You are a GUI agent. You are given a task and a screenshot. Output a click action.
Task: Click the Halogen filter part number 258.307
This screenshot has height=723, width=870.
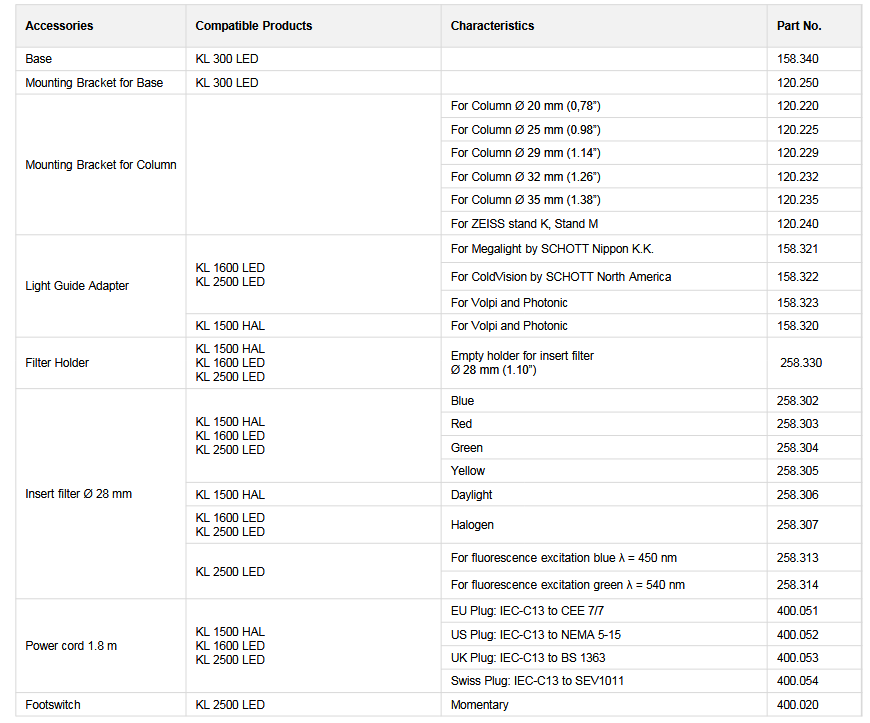[797, 525]
